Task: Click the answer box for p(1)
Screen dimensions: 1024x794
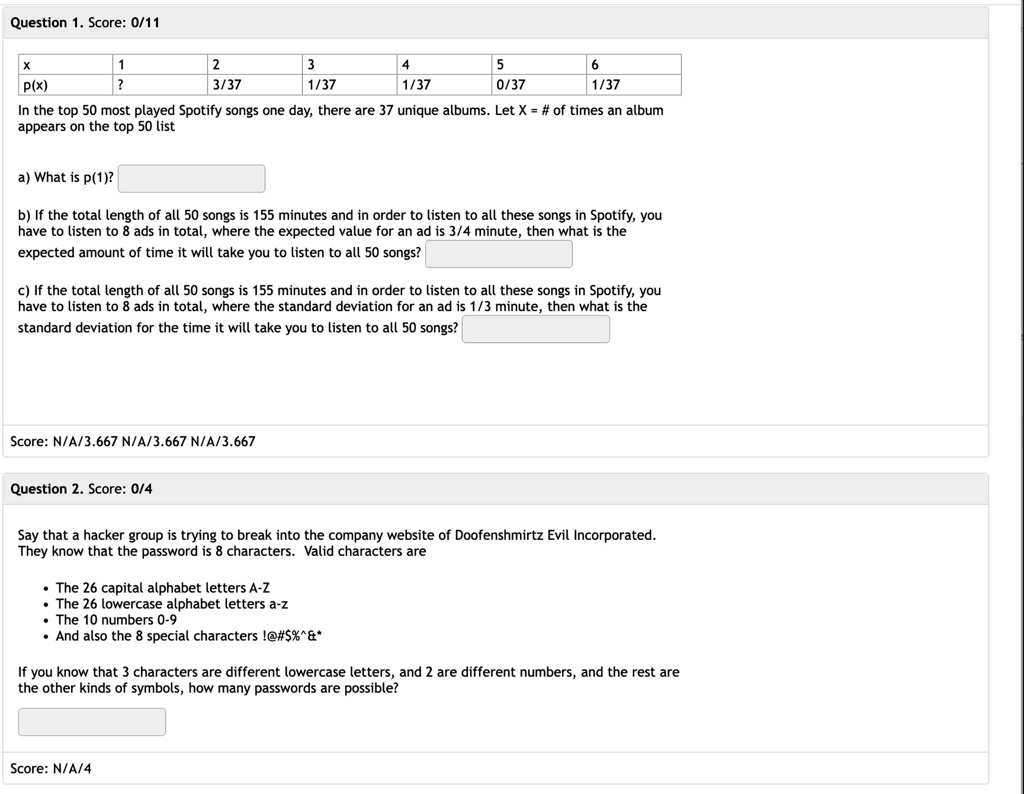Action: [x=191, y=178]
